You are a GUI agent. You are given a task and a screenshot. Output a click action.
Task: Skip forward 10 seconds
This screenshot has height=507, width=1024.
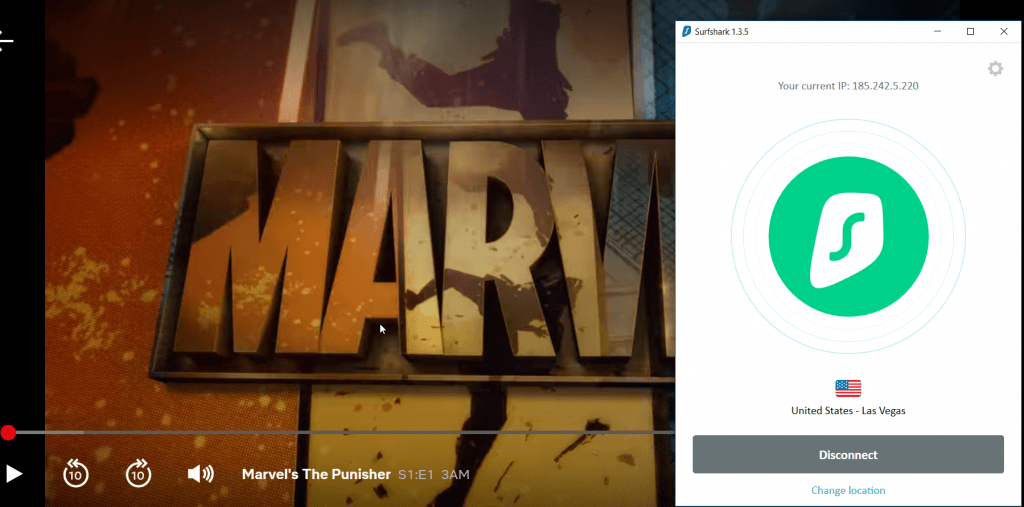[x=138, y=473]
